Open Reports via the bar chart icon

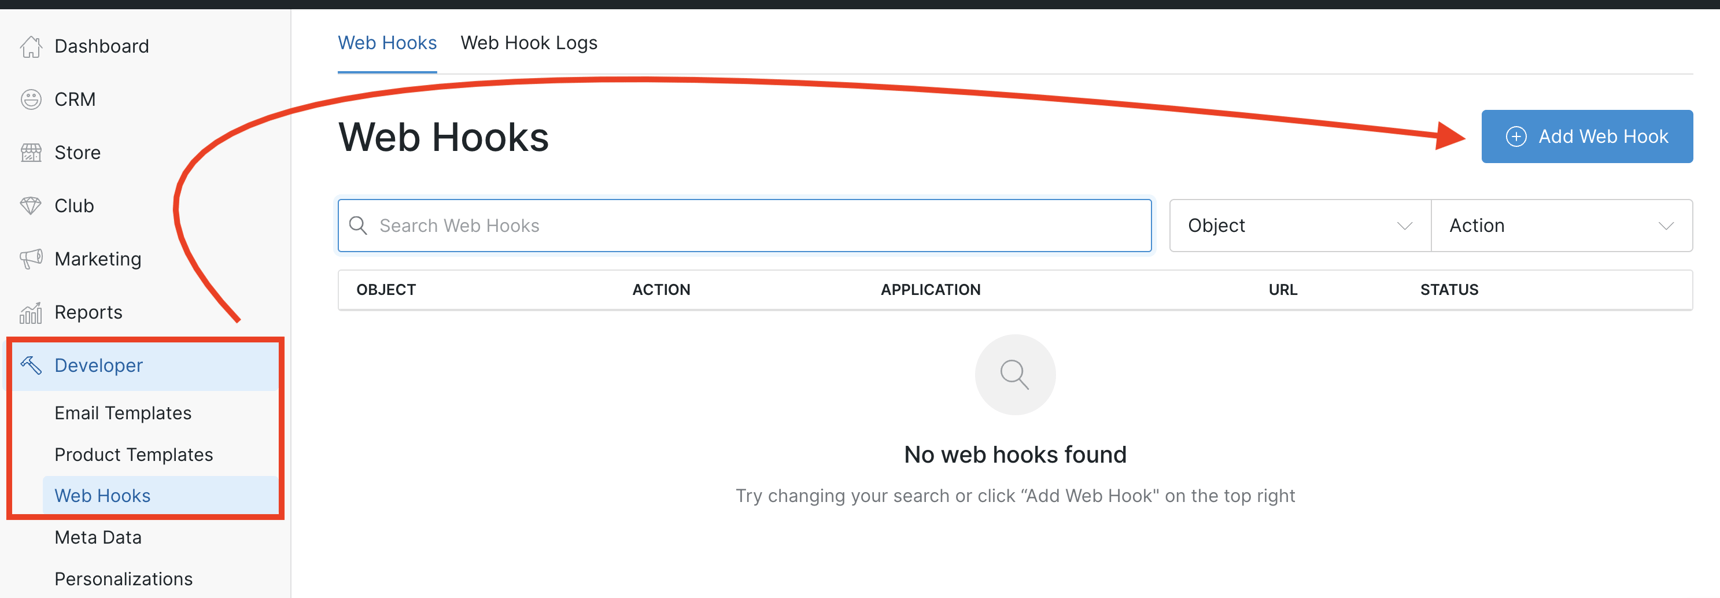31,311
